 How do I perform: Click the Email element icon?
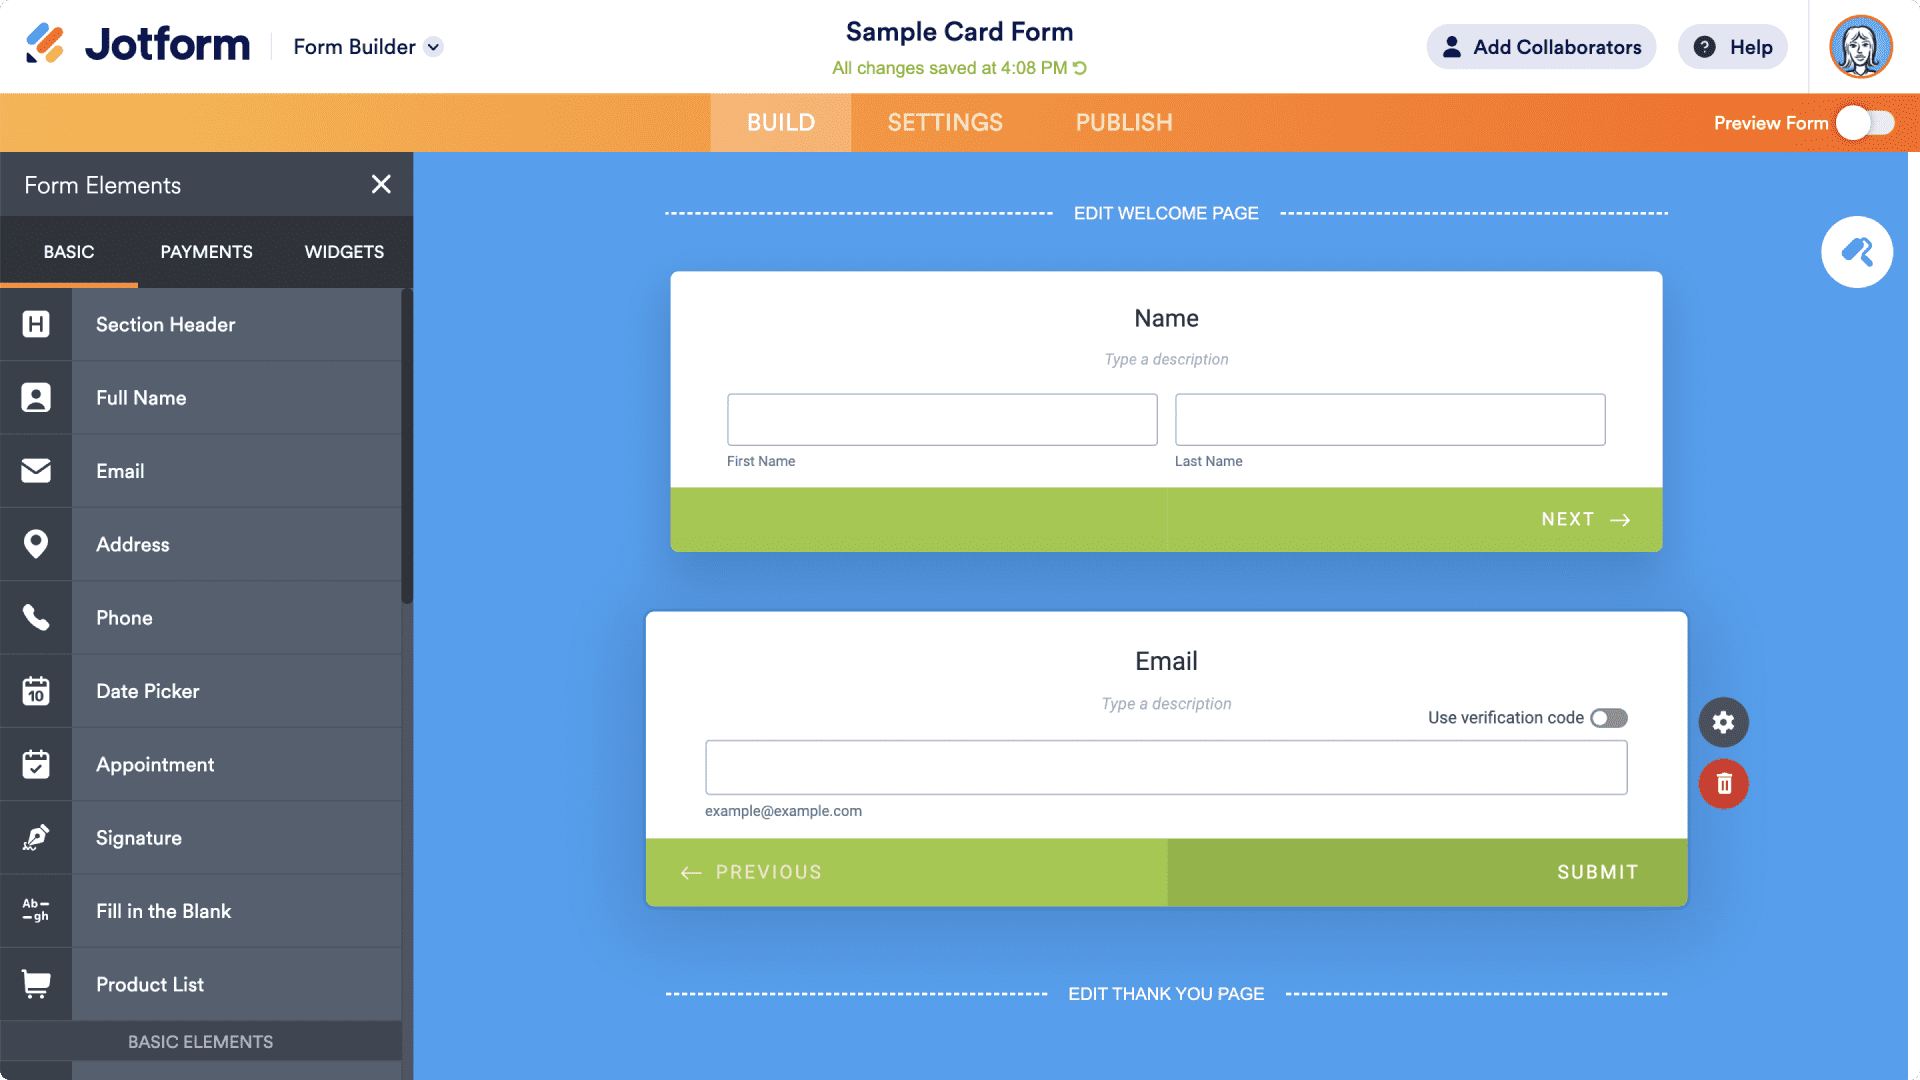[x=36, y=471]
